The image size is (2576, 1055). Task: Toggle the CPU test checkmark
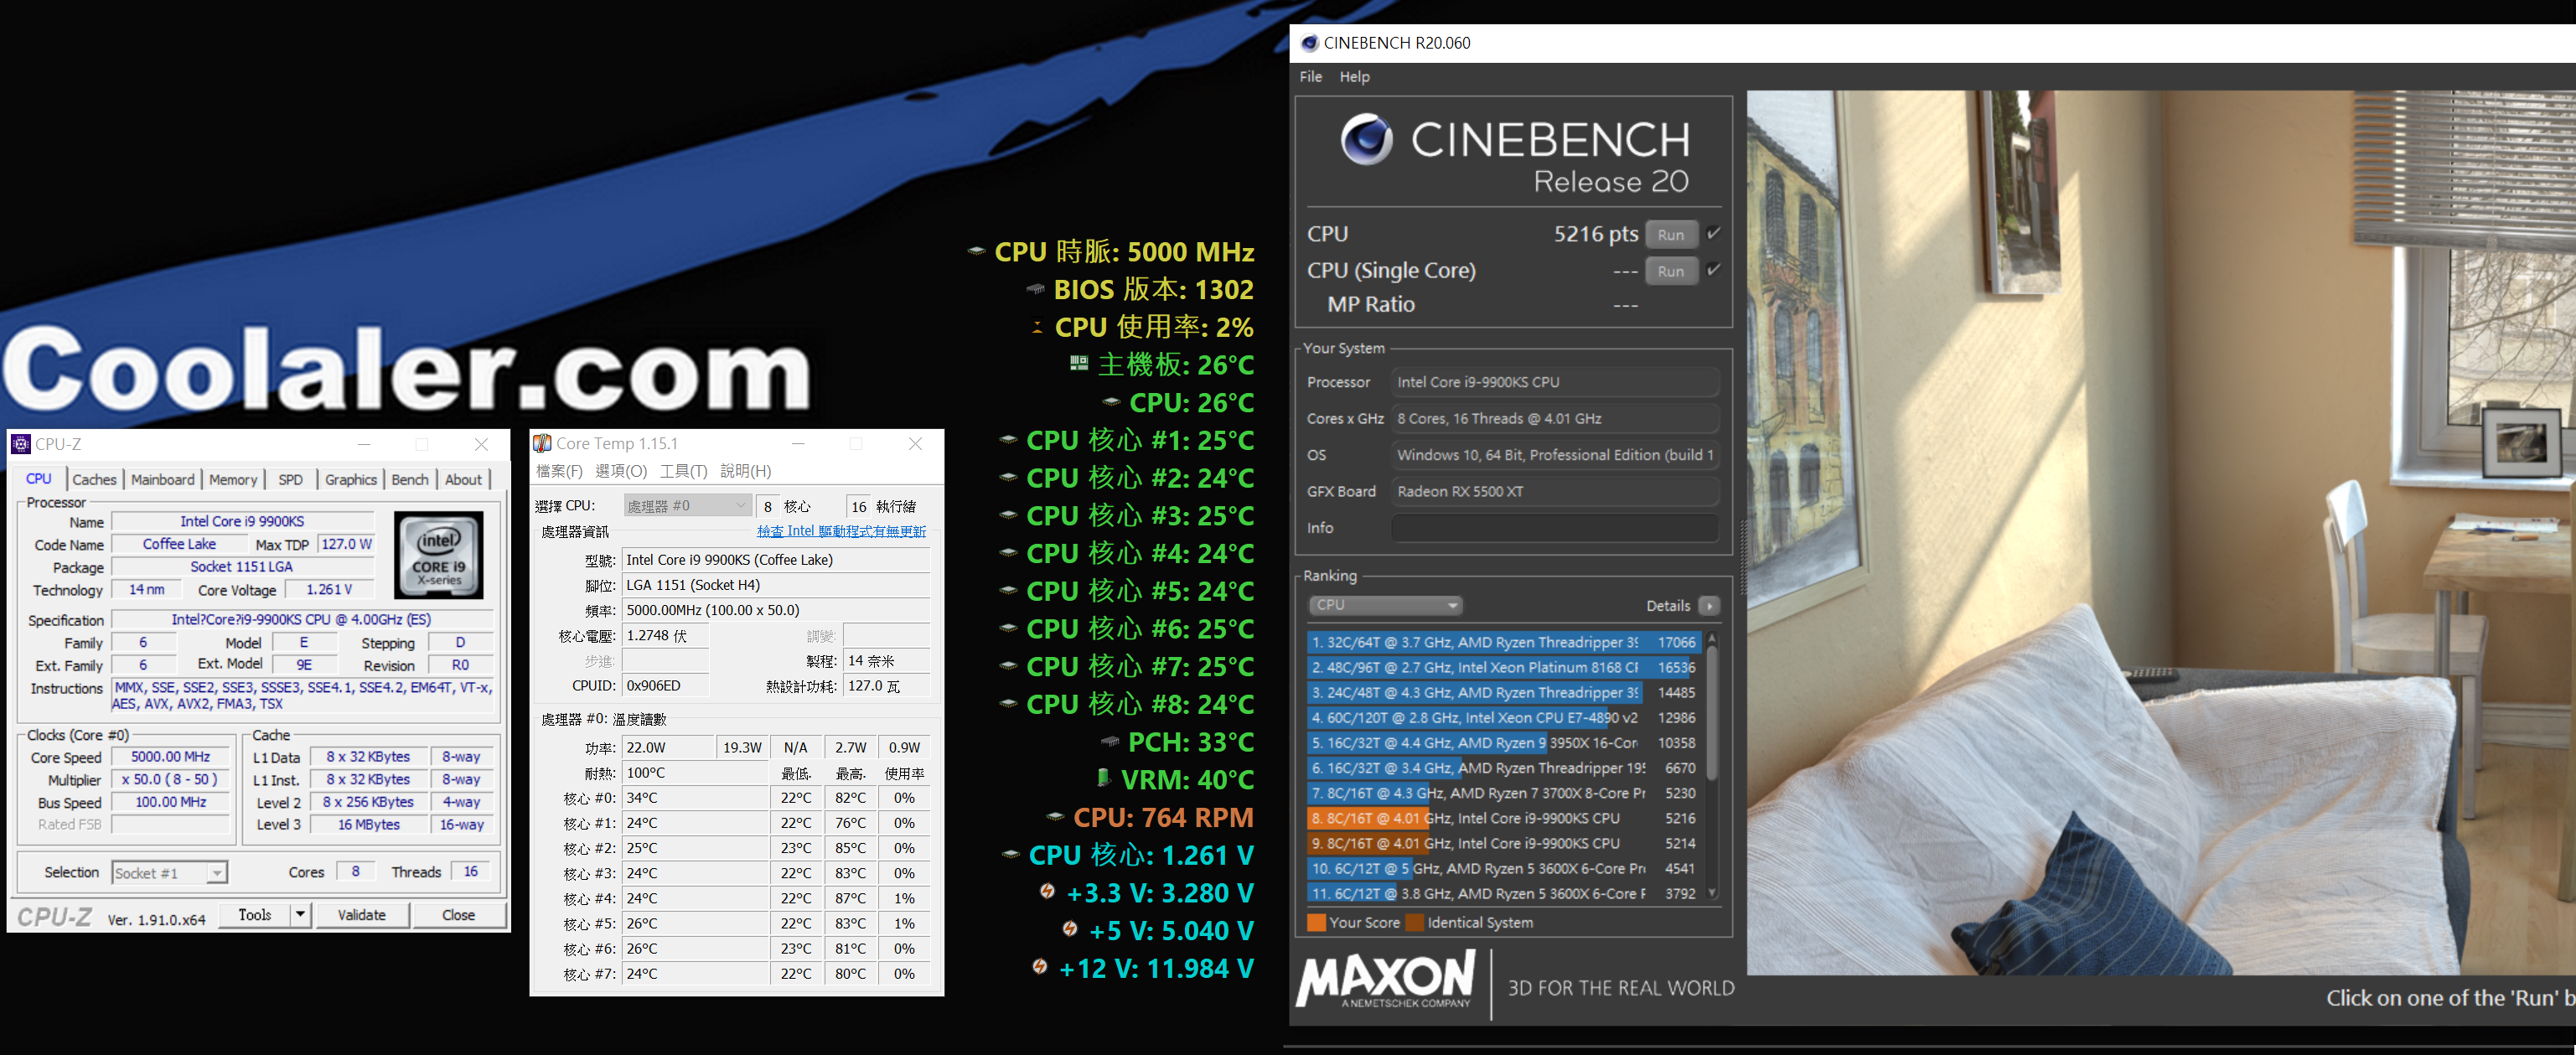click(x=1713, y=233)
